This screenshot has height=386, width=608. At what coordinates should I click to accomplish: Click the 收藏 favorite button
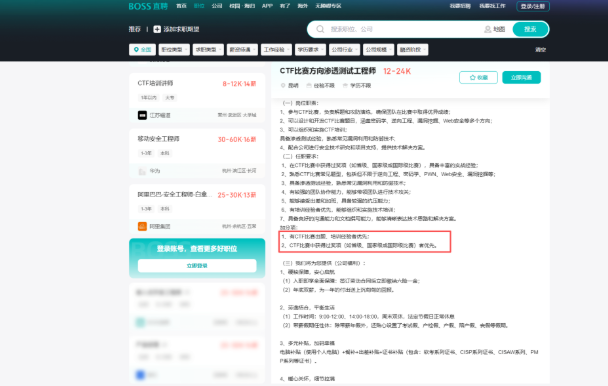(x=478, y=78)
